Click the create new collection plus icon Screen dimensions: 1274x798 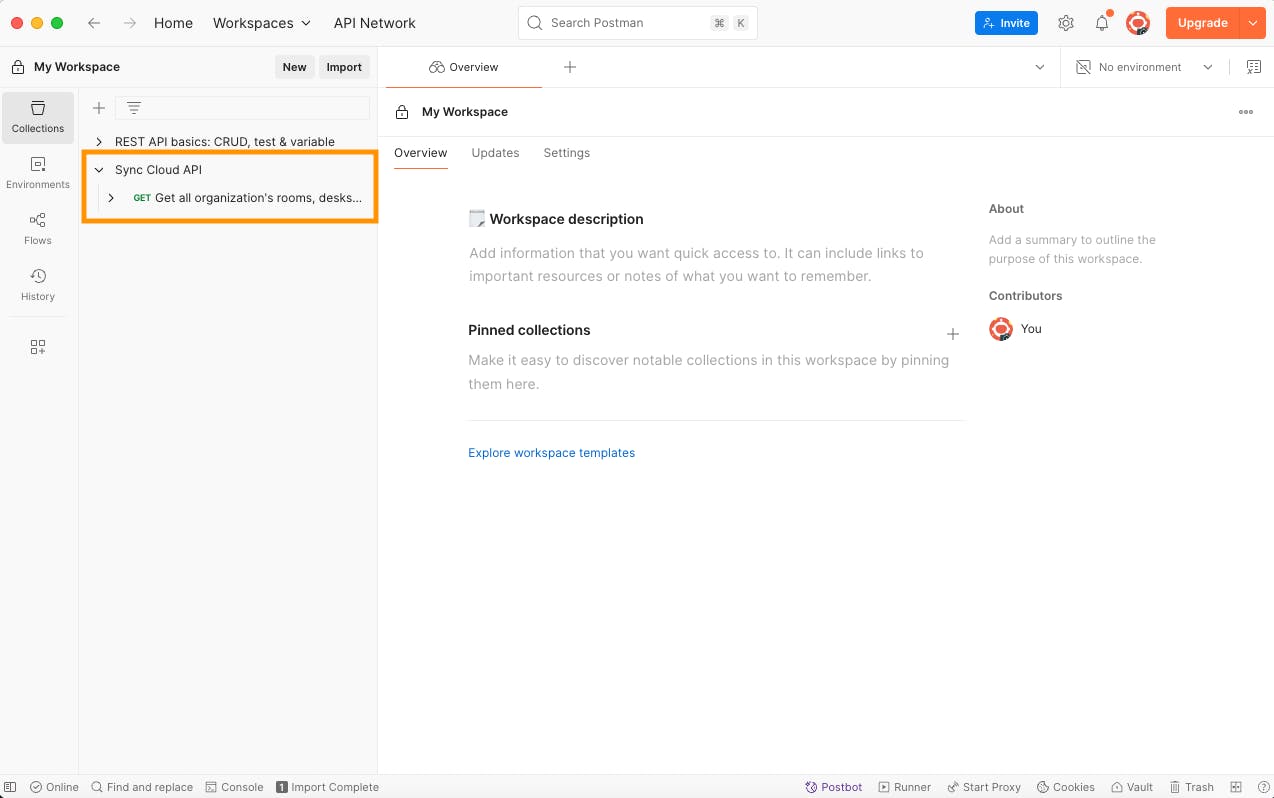[x=99, y=108]
